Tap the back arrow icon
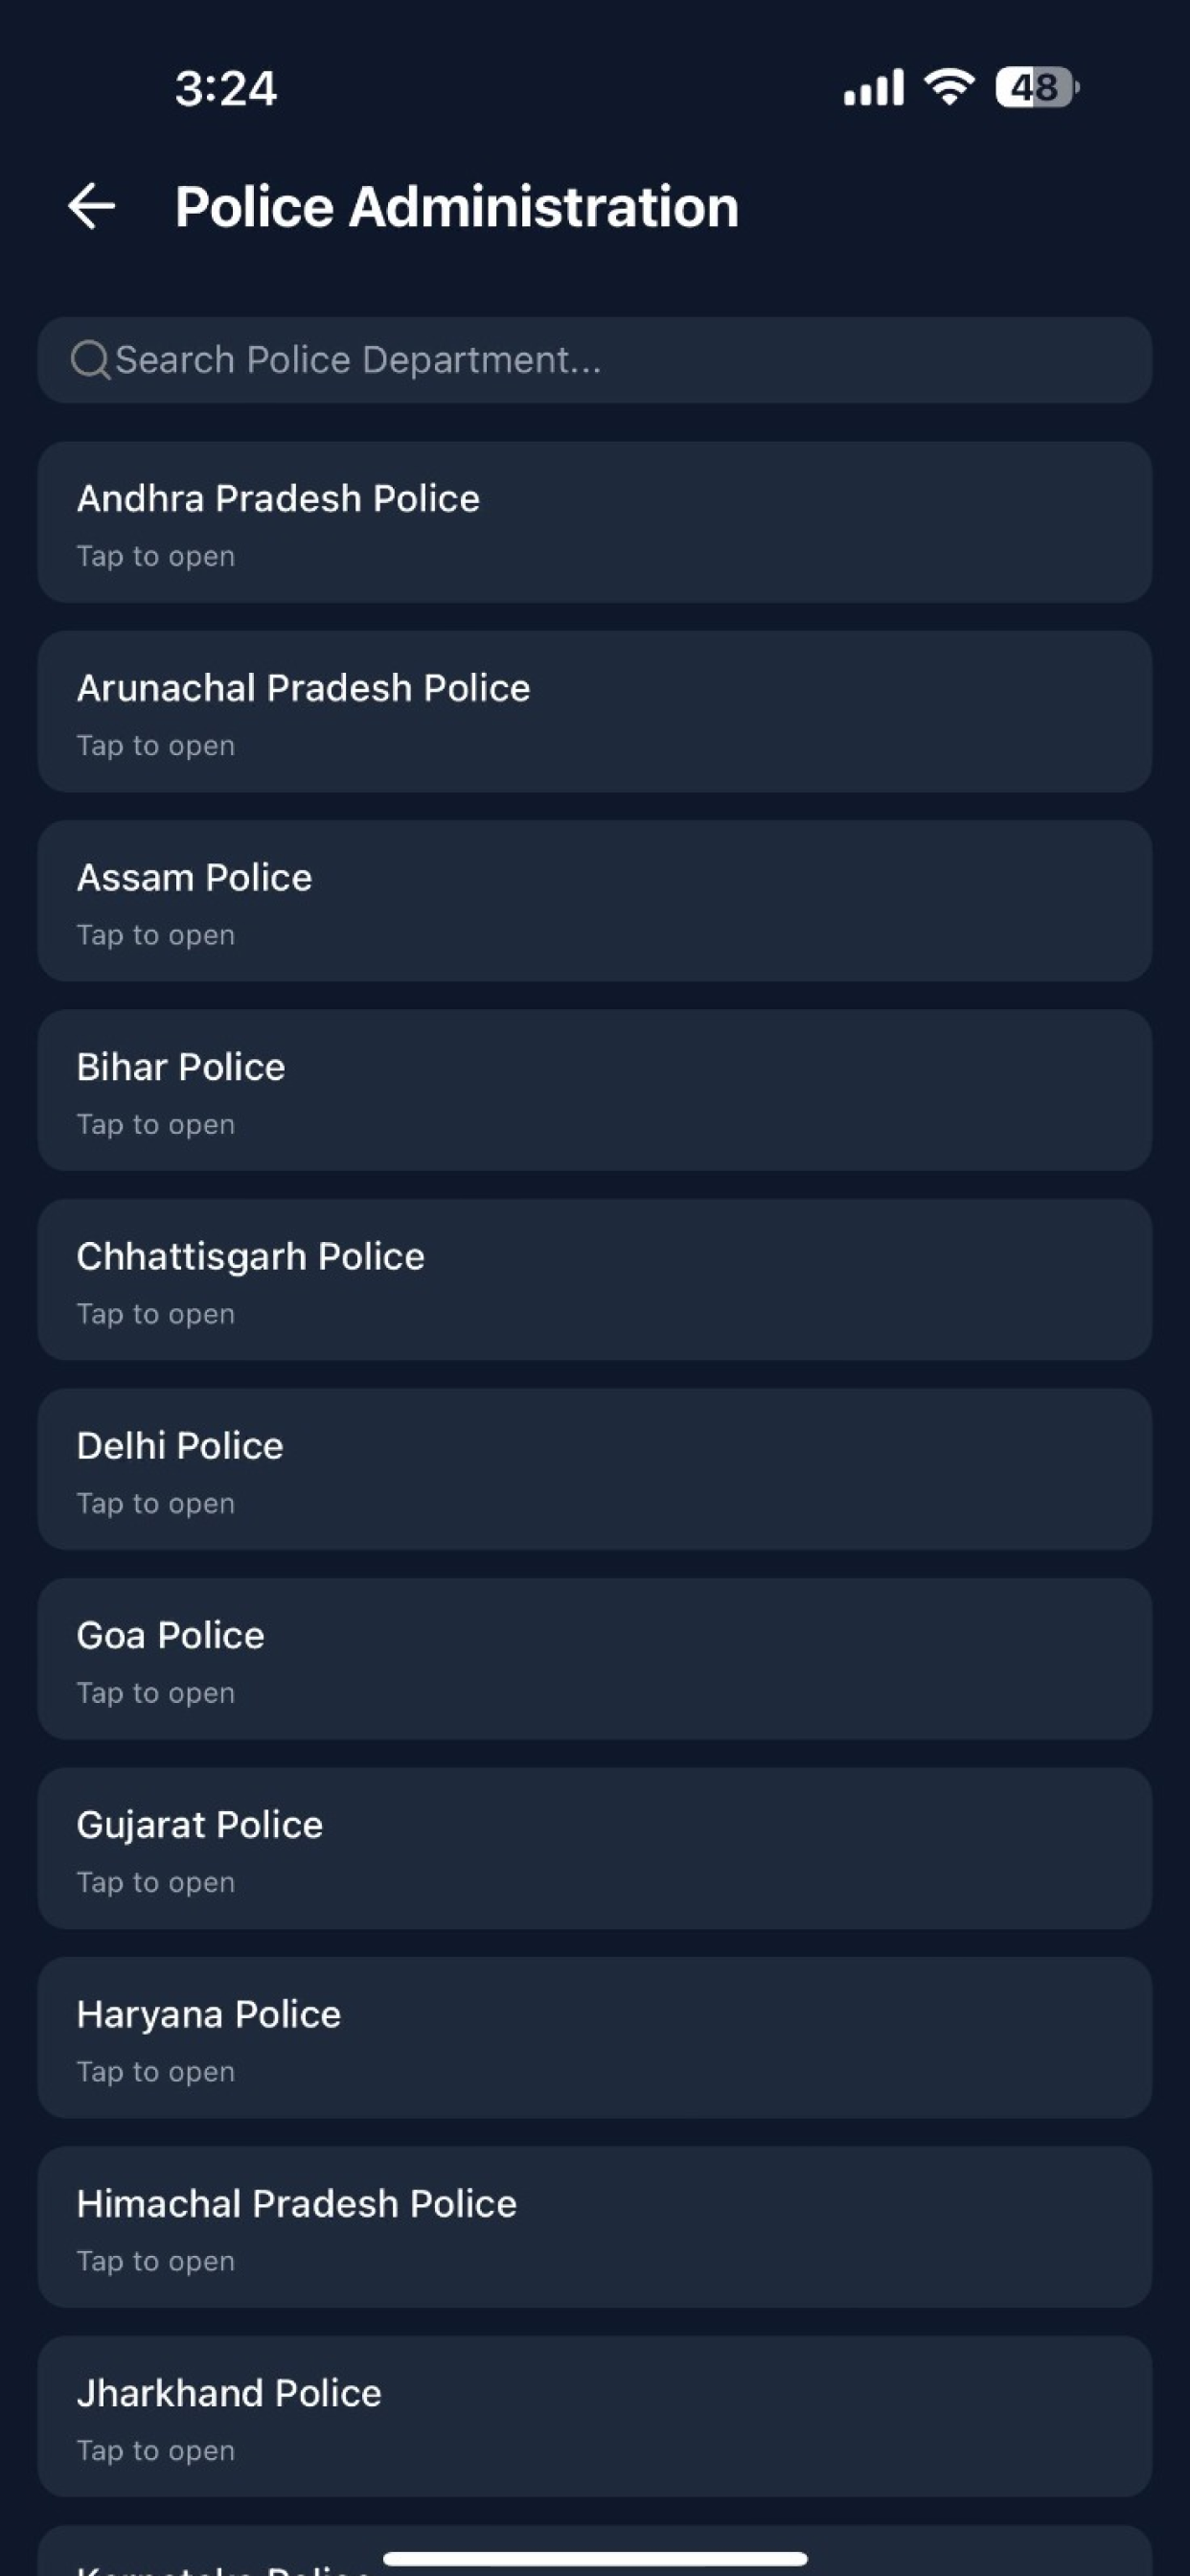The image size is (1190, 2576). [x=91, y=206]
